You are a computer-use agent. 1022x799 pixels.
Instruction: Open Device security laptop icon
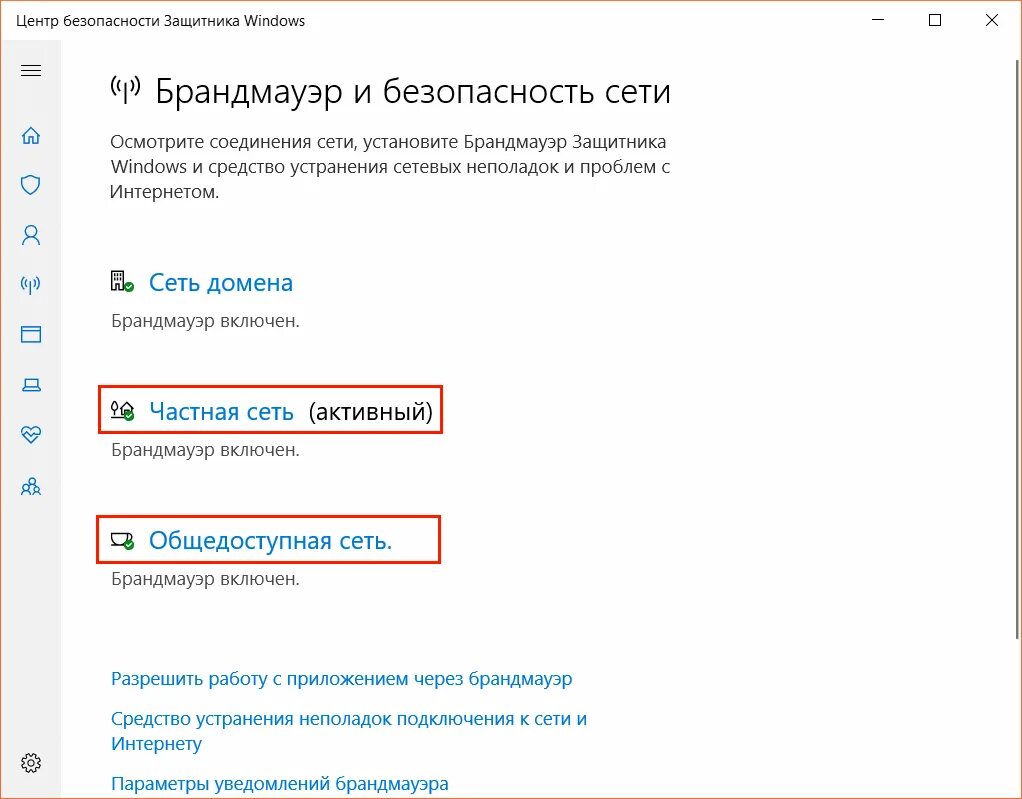(31, 385)
